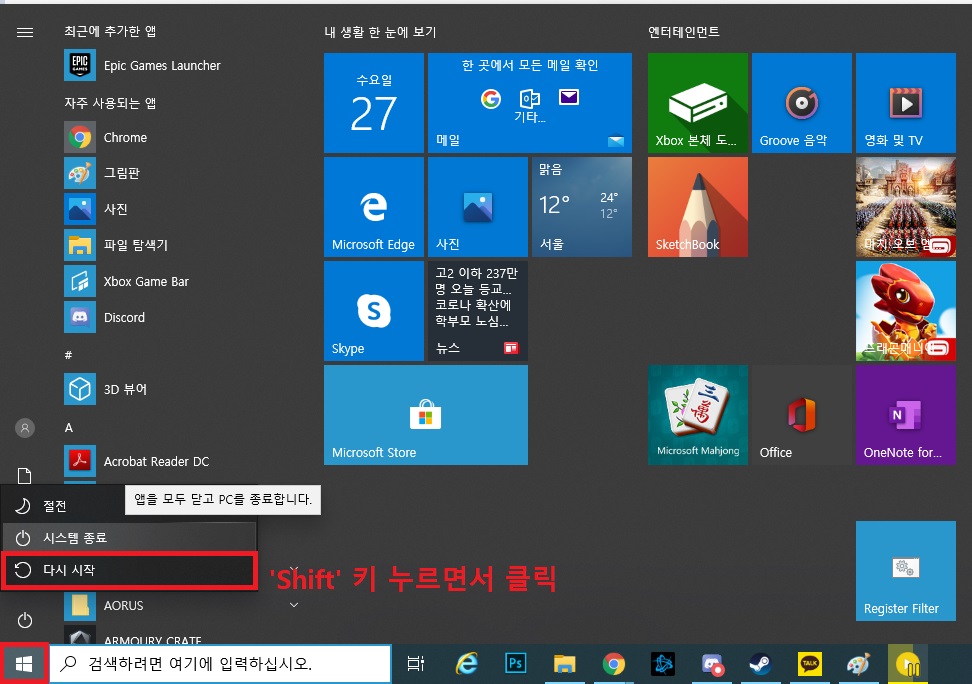Open the 메일 tile

point(530,102)
